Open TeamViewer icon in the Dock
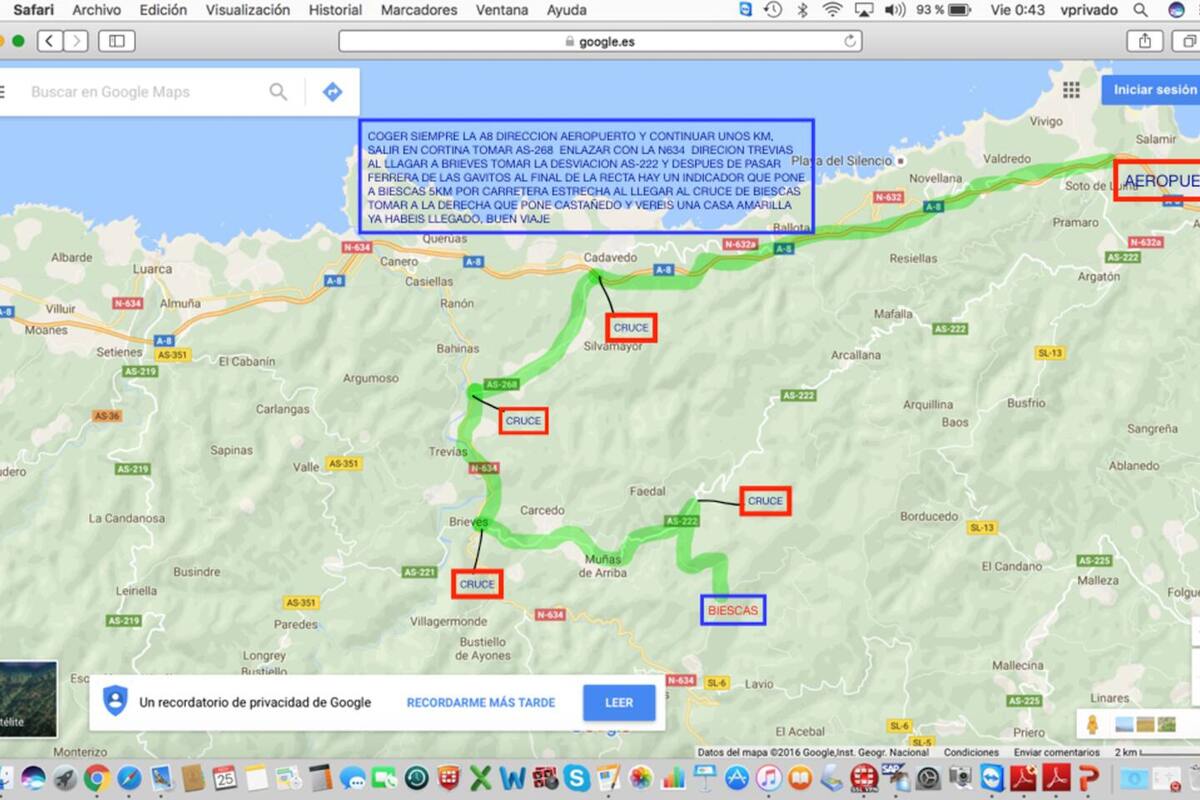 (x=992, y=778)
